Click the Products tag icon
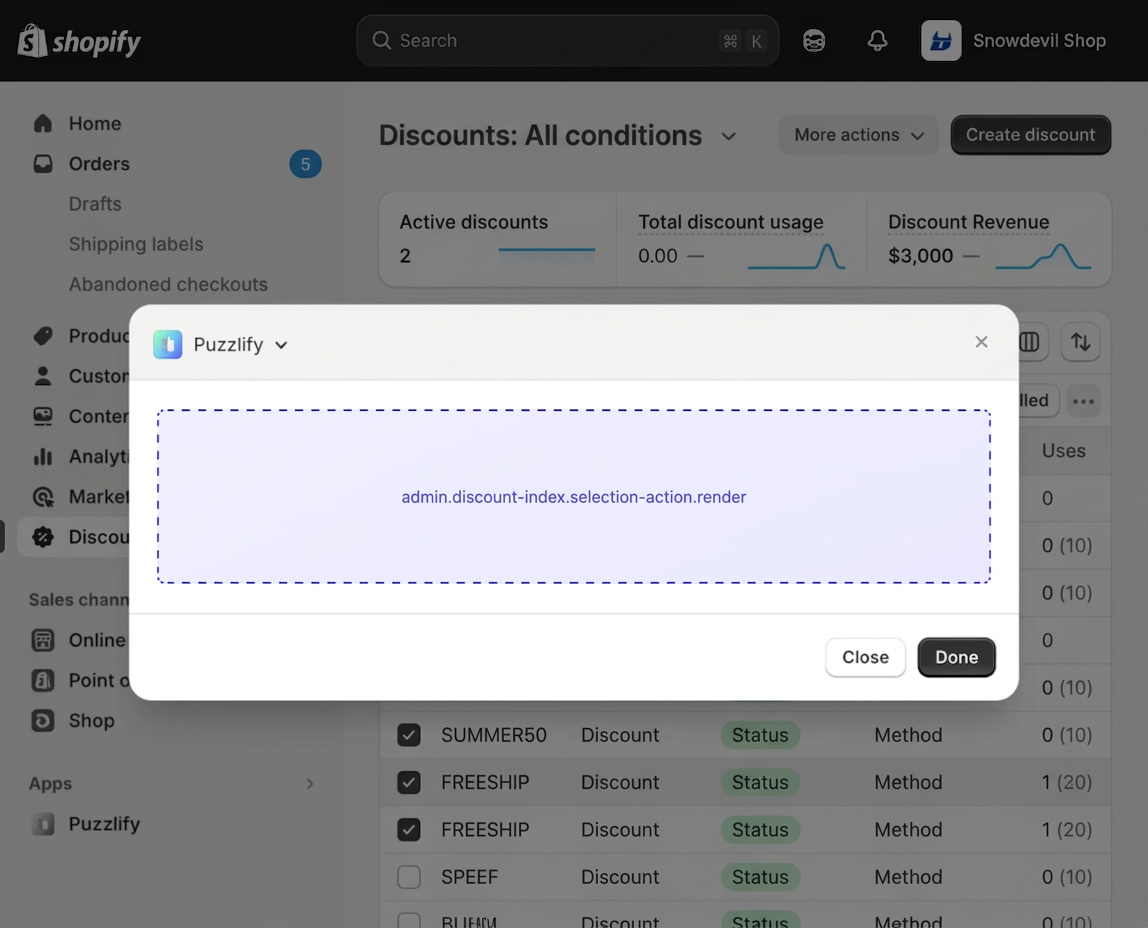 coord(43,336)
